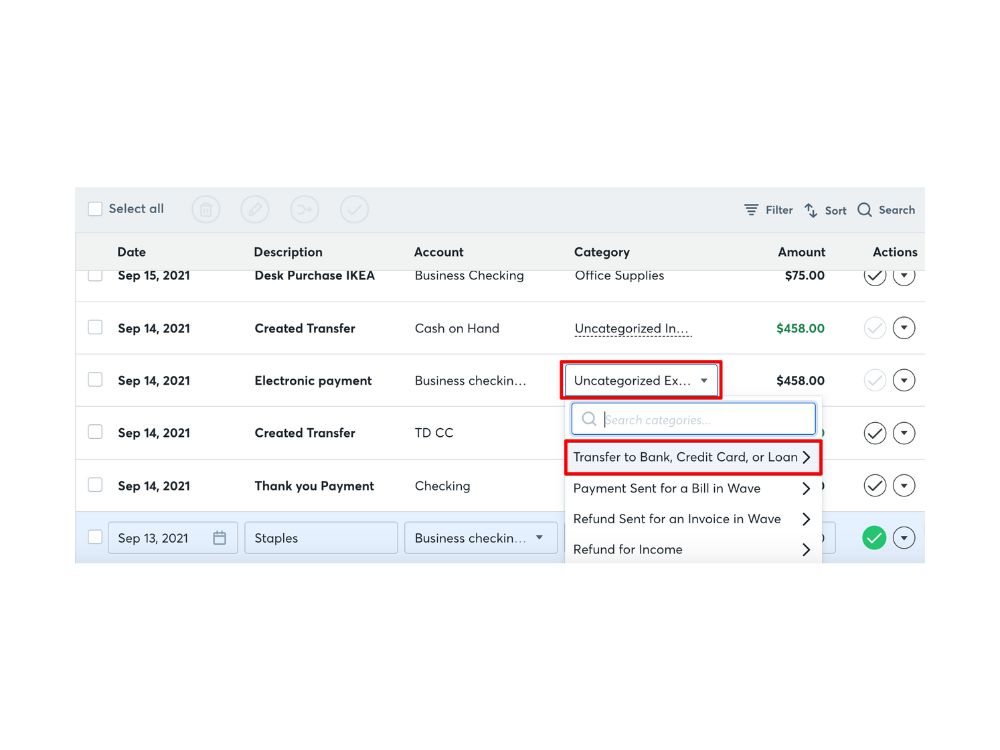Open actions menu for Cash on Hand transfer

pyautogui.click(x=904, y=328)
